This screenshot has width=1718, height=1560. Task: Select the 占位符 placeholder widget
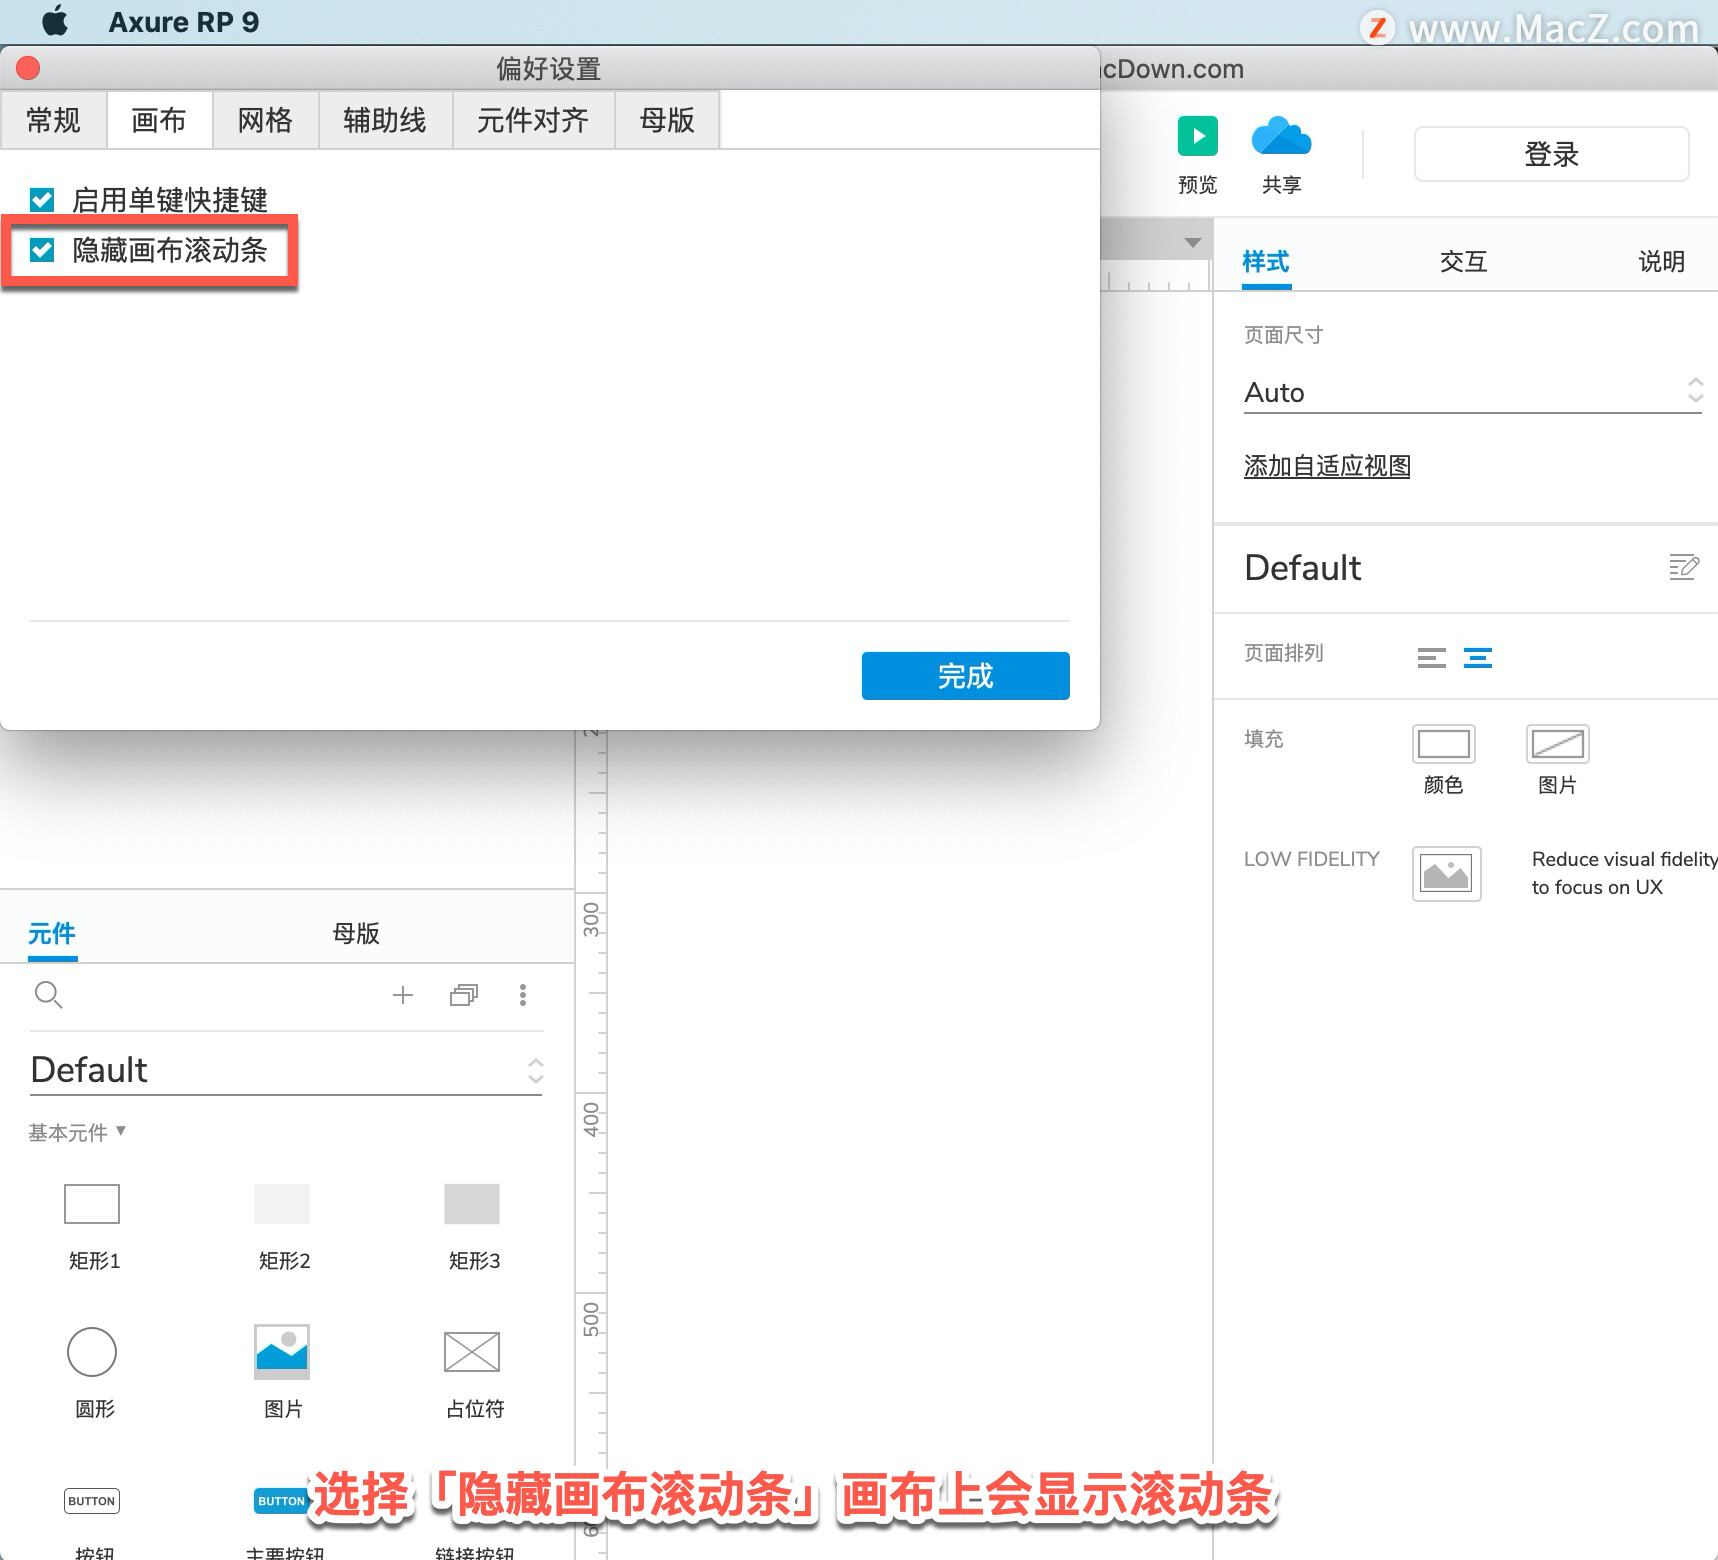click(x=472, y=1352)
